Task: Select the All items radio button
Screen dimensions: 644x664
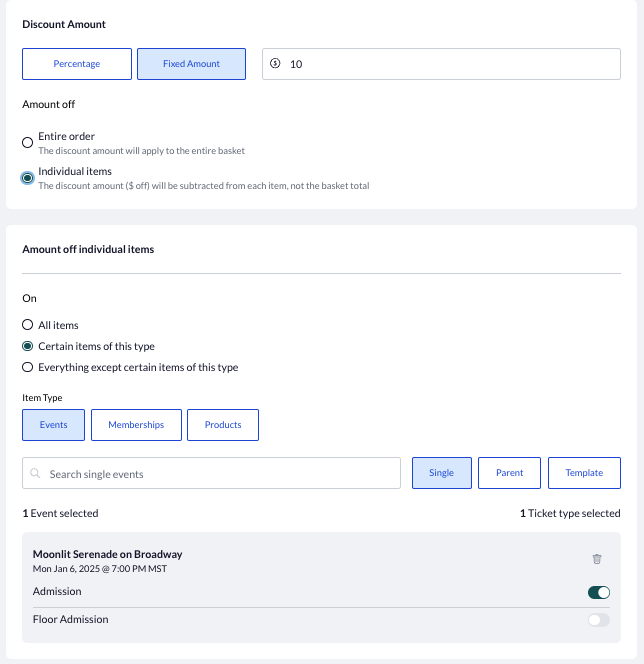Action: coord(28,325)
